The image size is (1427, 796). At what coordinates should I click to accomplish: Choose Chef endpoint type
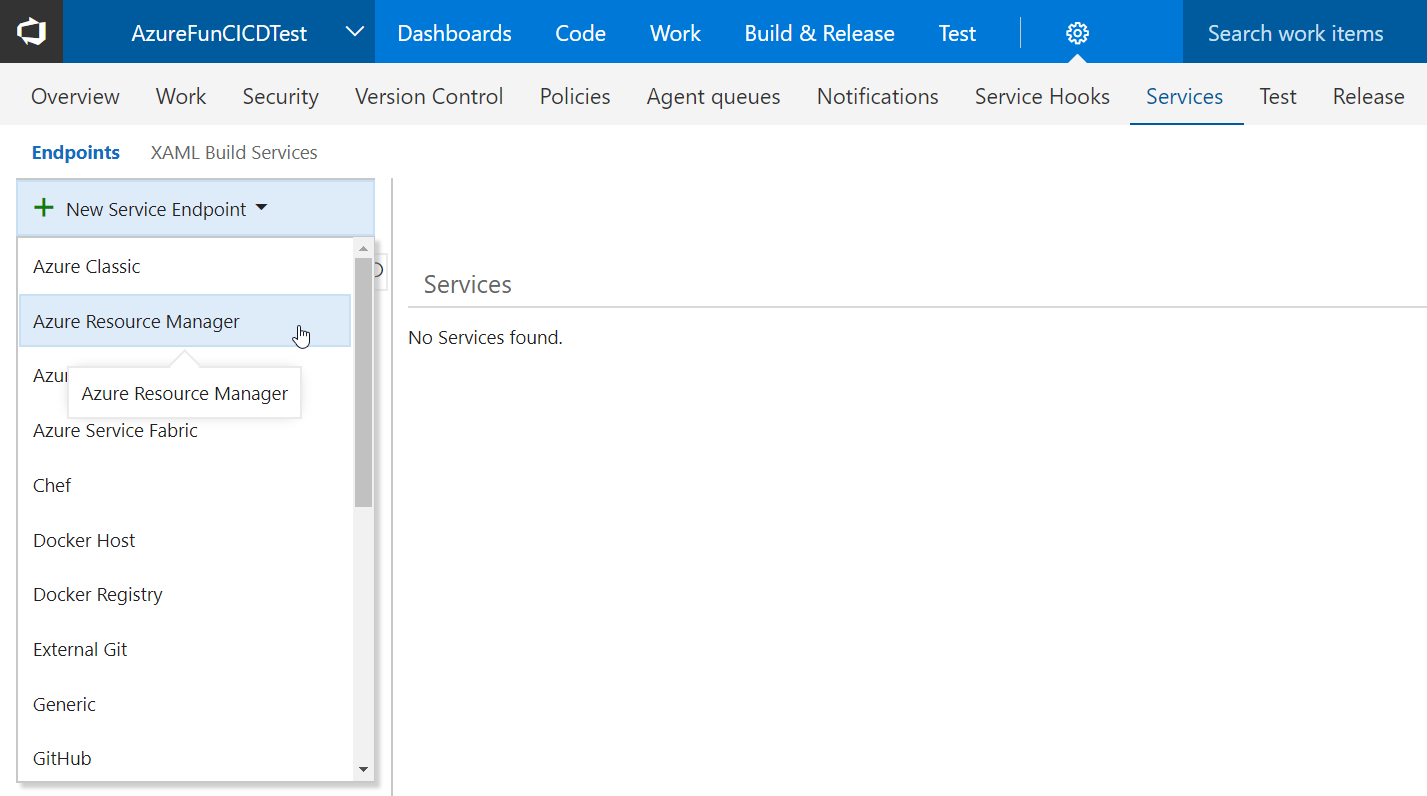coord(185,485)
